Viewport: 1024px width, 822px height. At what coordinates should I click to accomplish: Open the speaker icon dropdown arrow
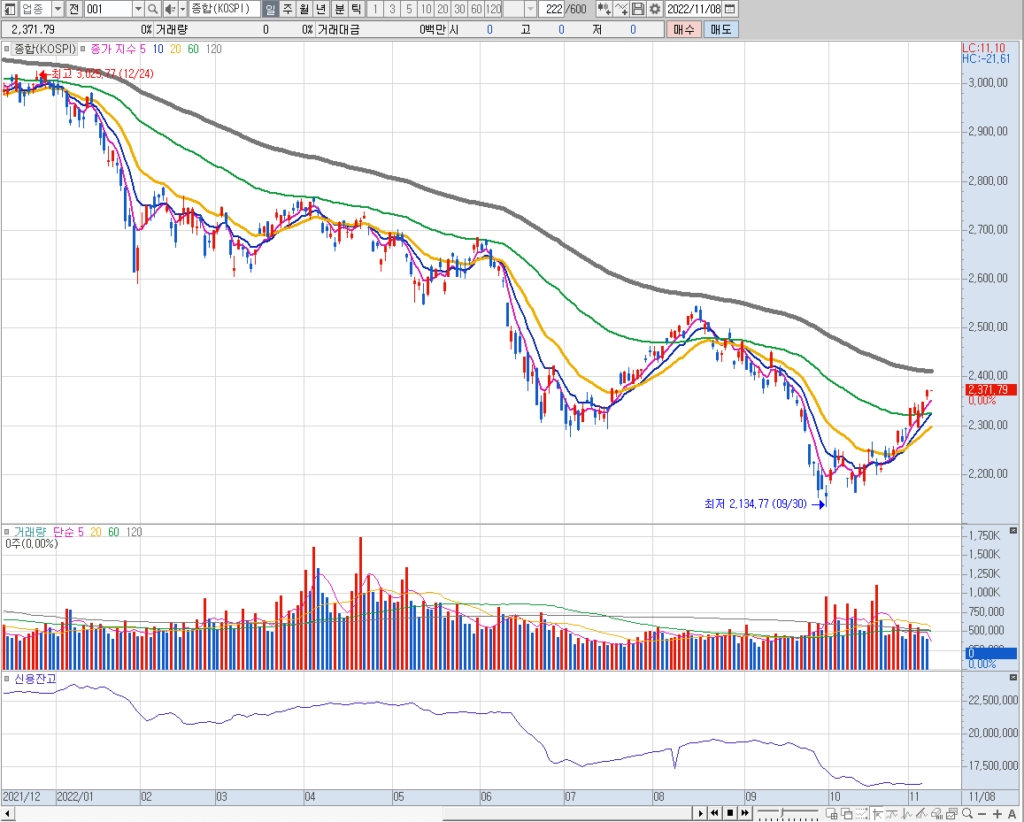click(182, 9)
